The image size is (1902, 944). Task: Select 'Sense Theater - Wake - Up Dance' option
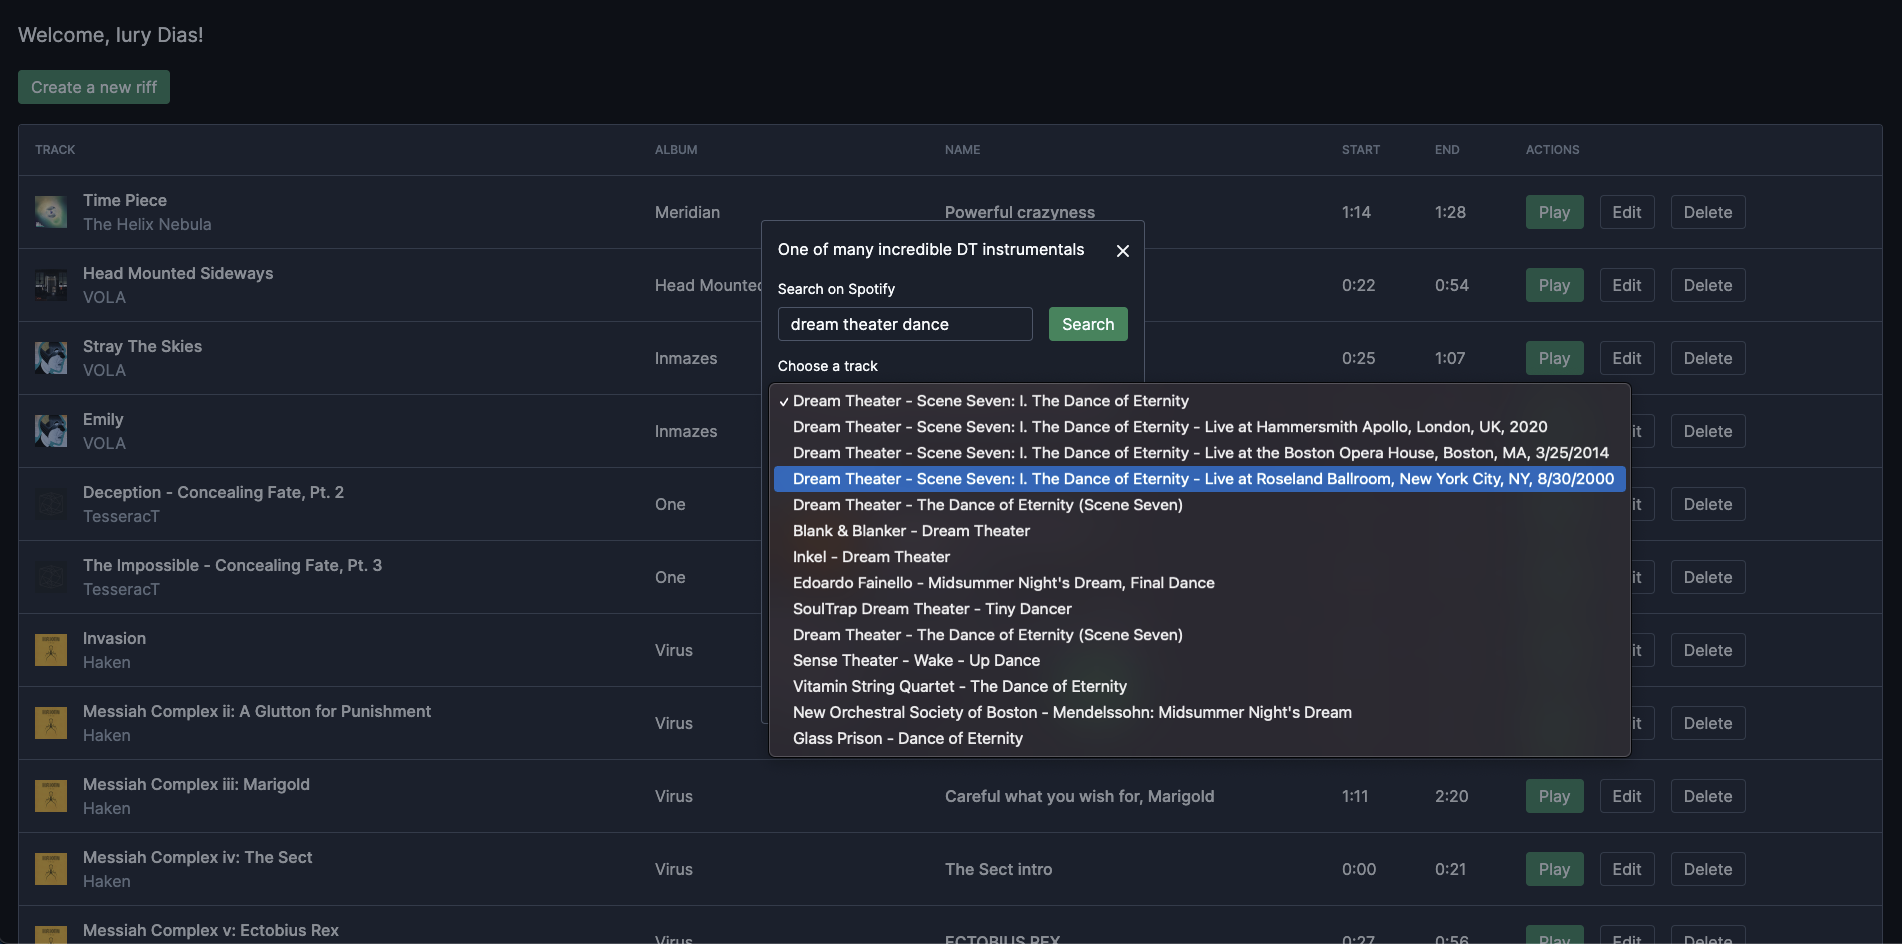[x=1200, y=661]
